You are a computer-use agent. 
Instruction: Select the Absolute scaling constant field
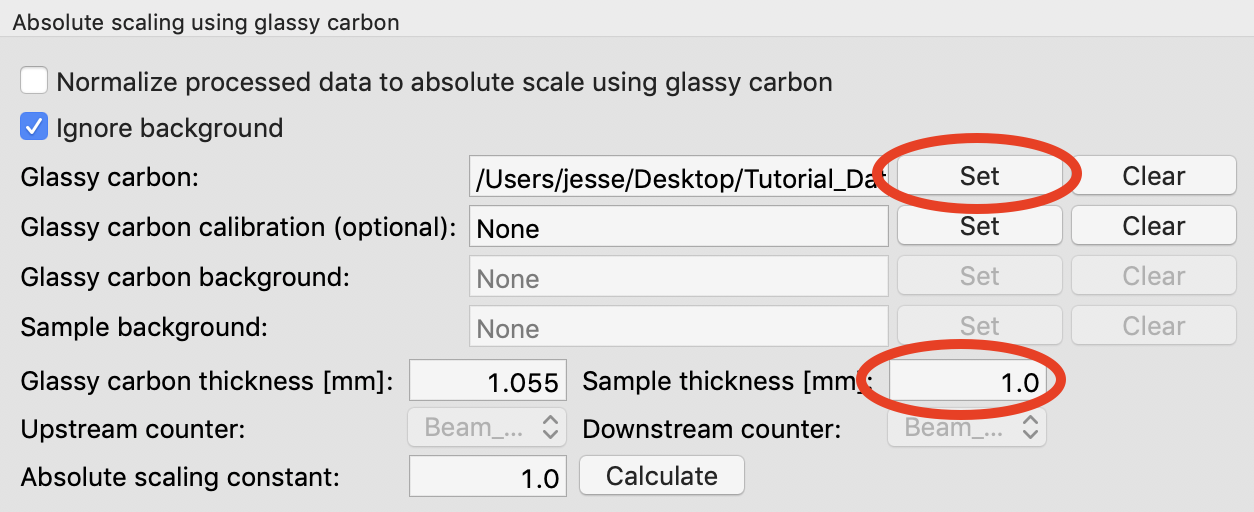coord(488,477)
